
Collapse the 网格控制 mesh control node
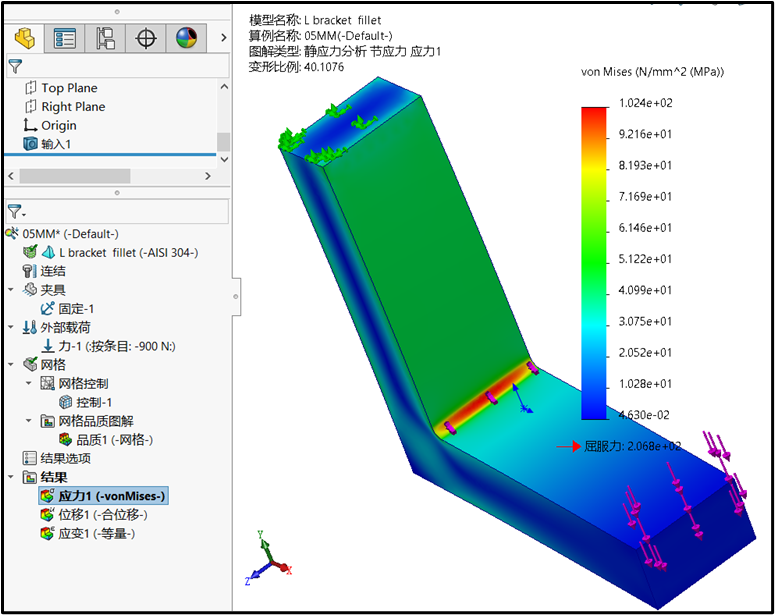pyautogui.click(x=29, y=383)
